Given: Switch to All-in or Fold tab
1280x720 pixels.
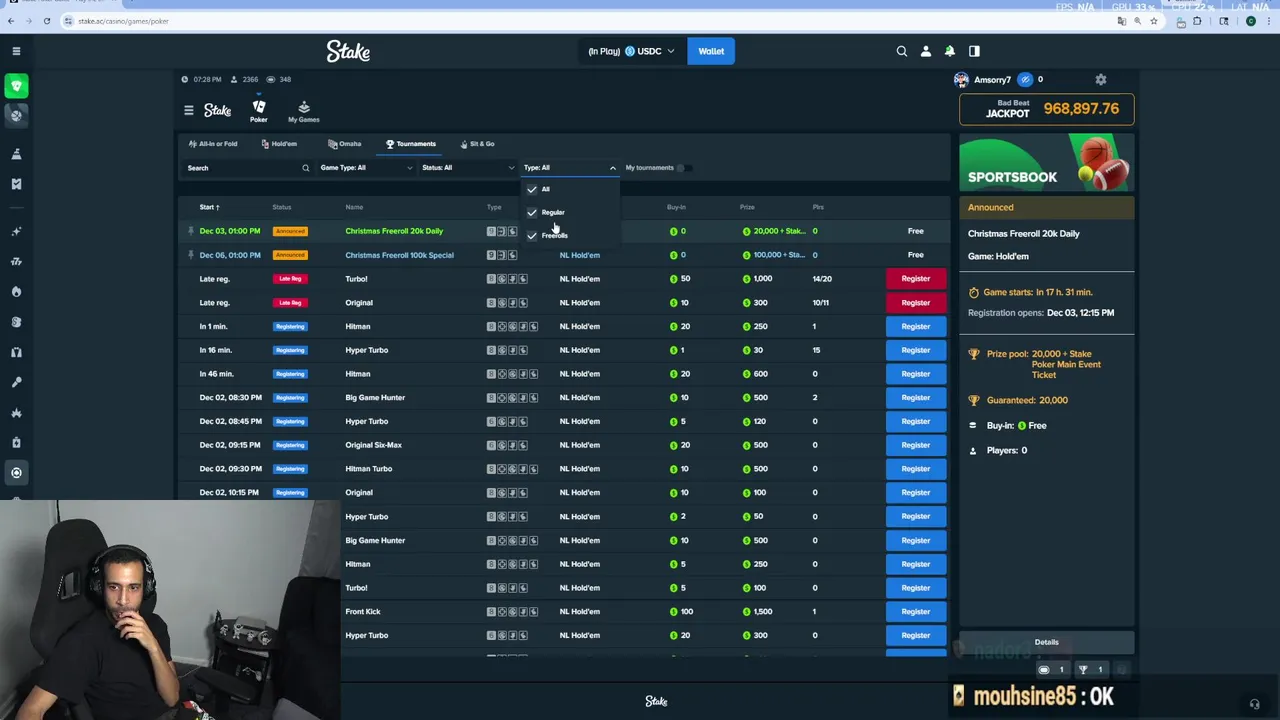Looking at the screenshot, I should 212,144.
